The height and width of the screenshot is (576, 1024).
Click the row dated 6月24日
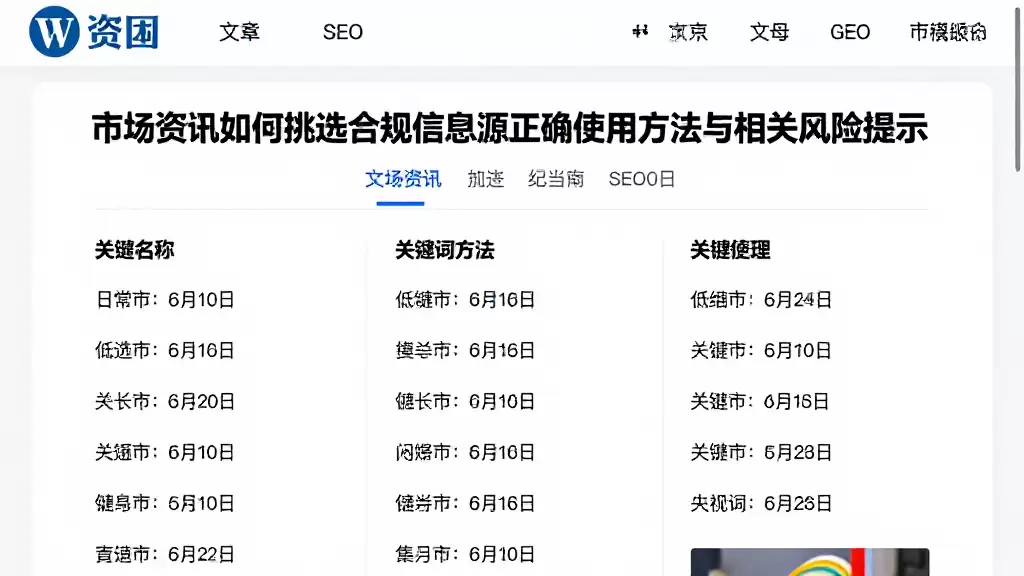(761, 300)
